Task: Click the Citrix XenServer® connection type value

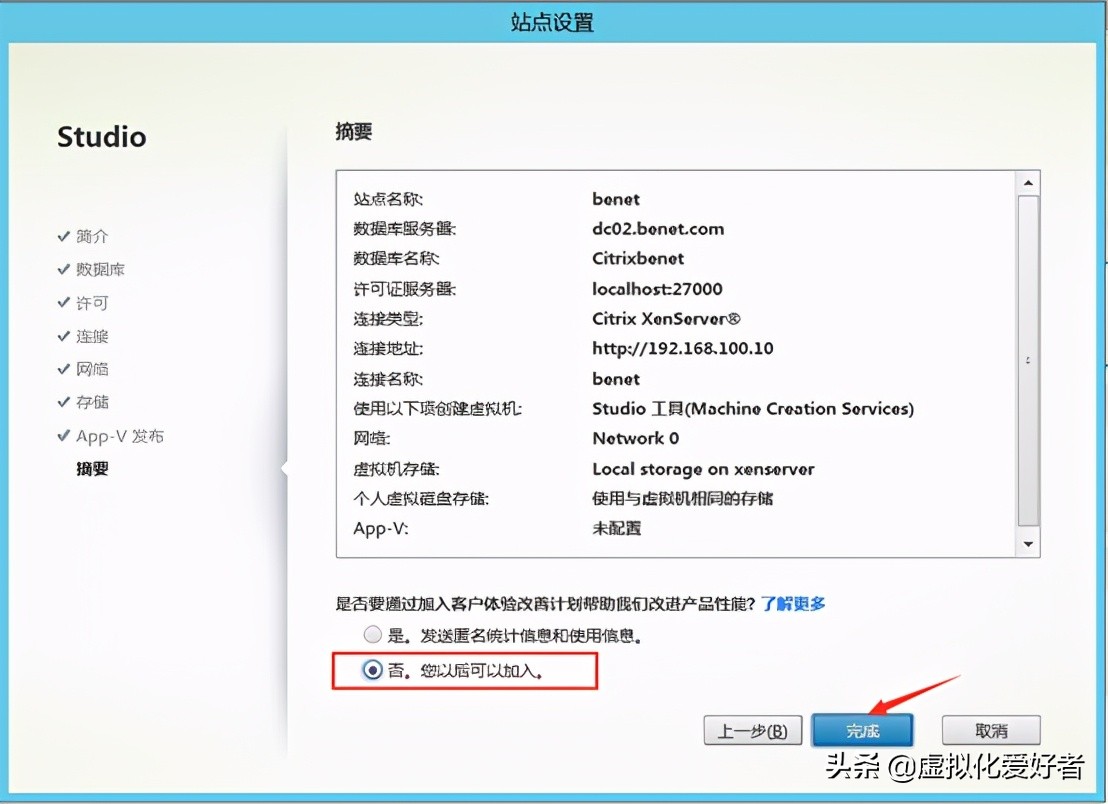Action: tap(666, 319)
